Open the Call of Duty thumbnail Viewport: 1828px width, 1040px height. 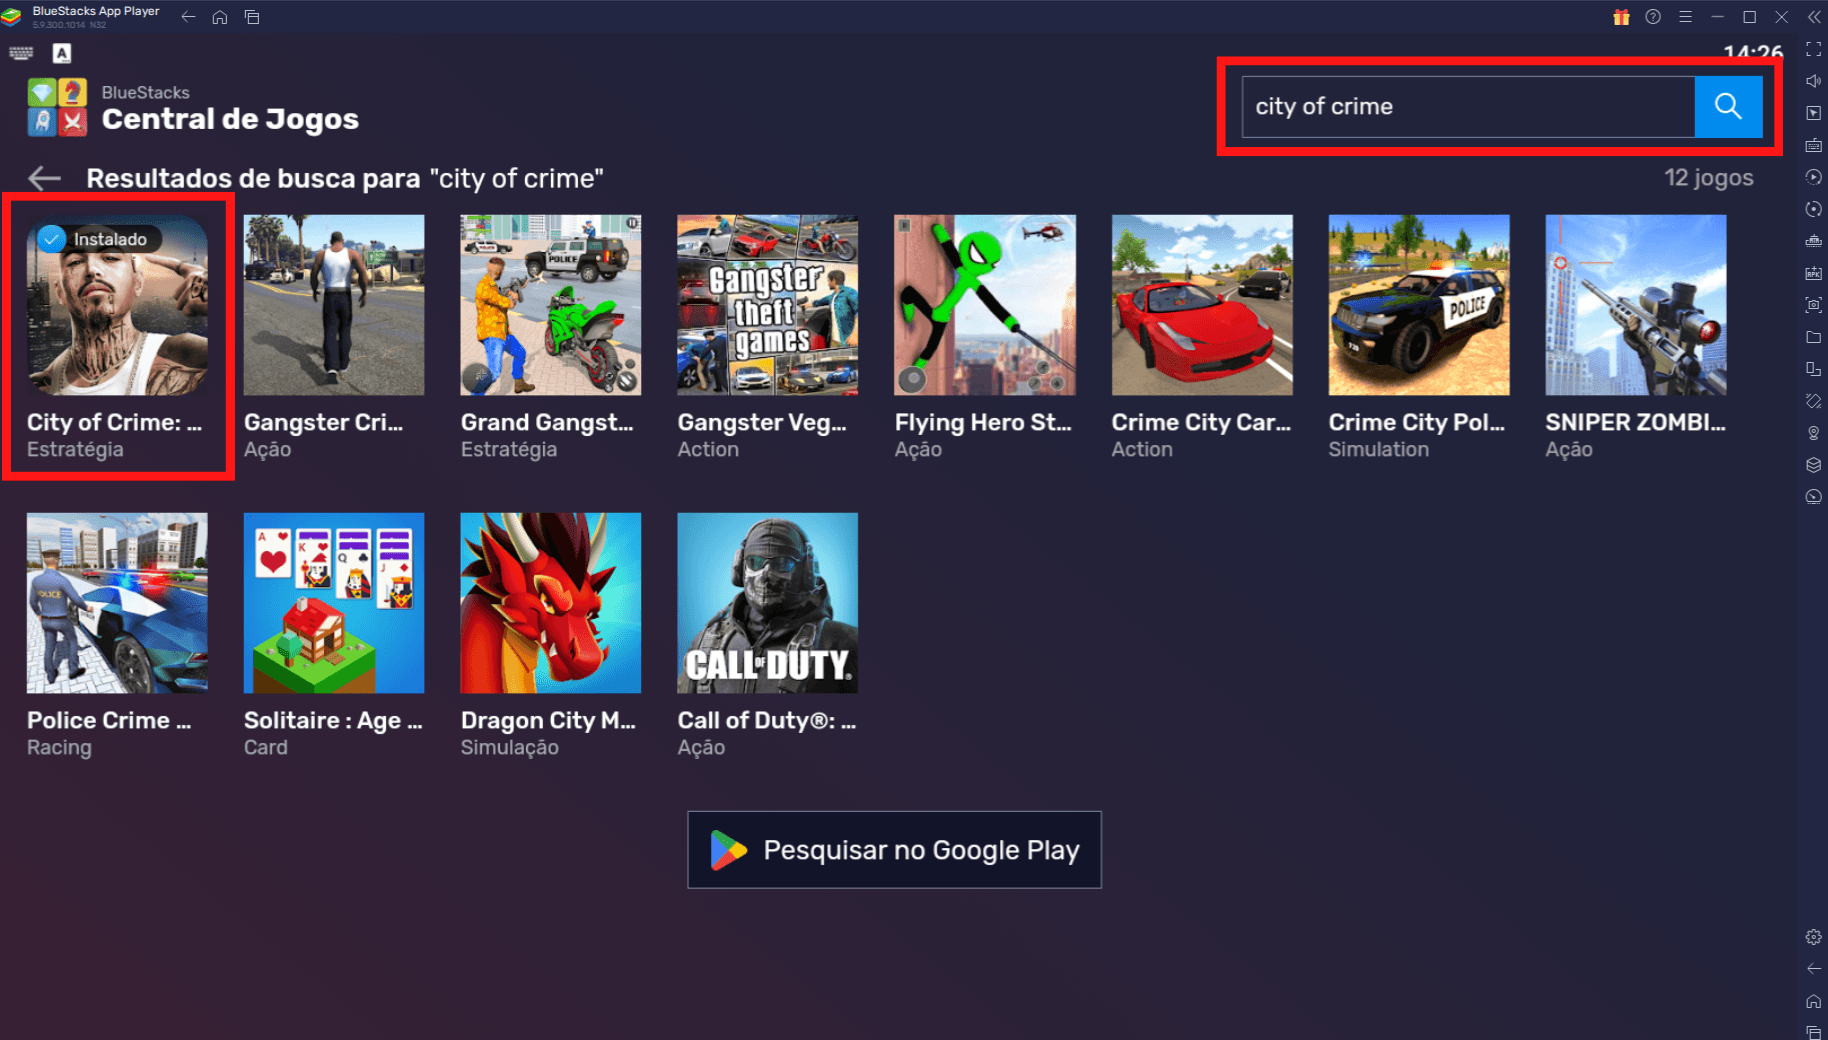pyautogui.click(x=768, y=603)
